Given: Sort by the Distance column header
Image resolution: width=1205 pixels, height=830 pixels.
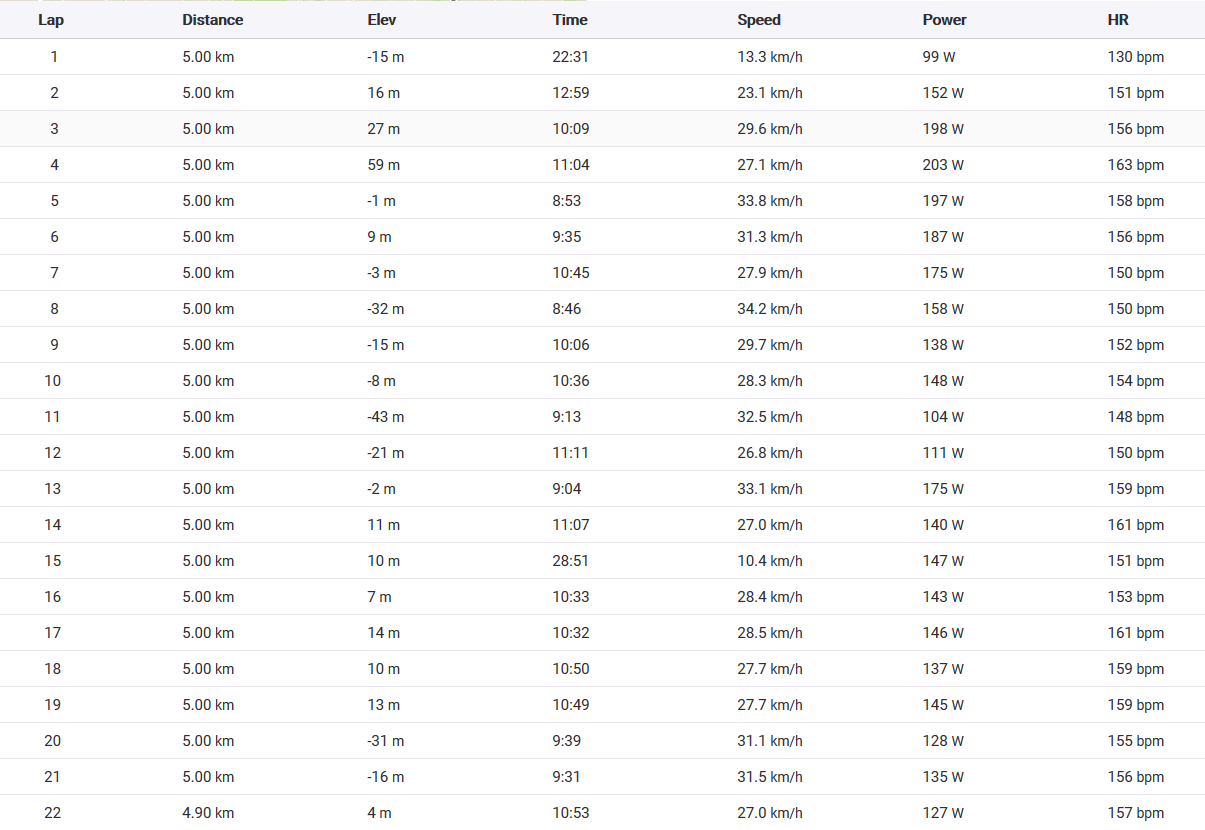Looking at the screenshot, I should tap(212, 20).
